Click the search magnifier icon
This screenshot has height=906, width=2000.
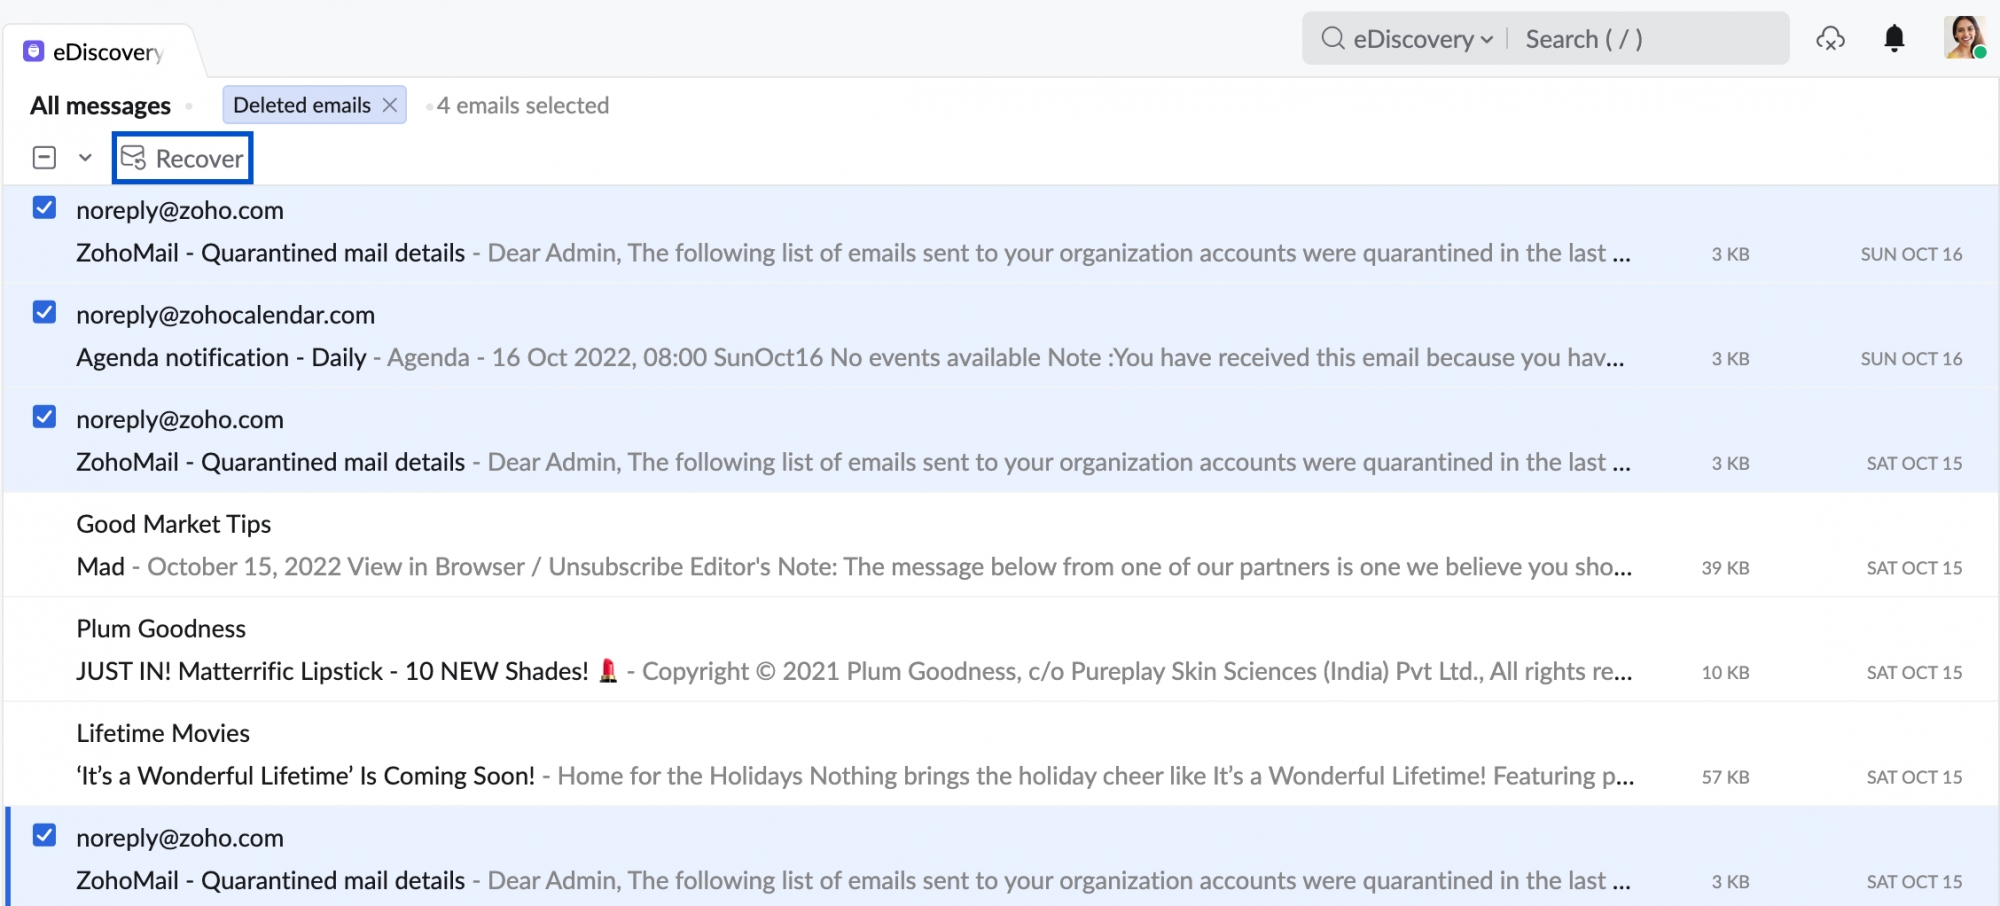[x=1332, y=39]
